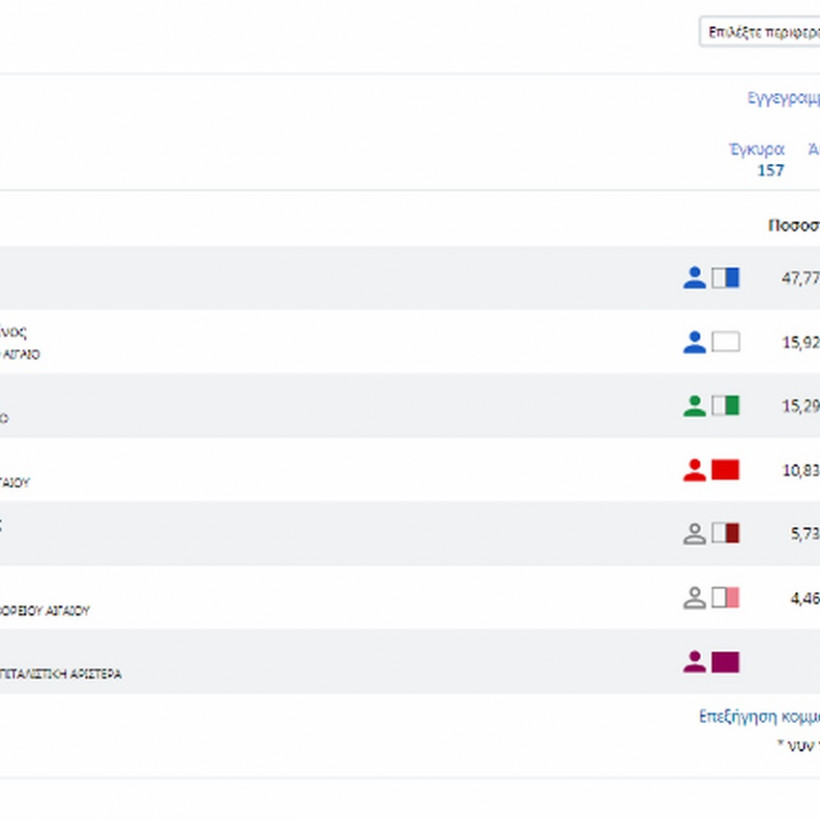Click the blue person icon beside 47,77
Image resolution: width=820 pixels, height=820 pixels.
click(694, 278)
